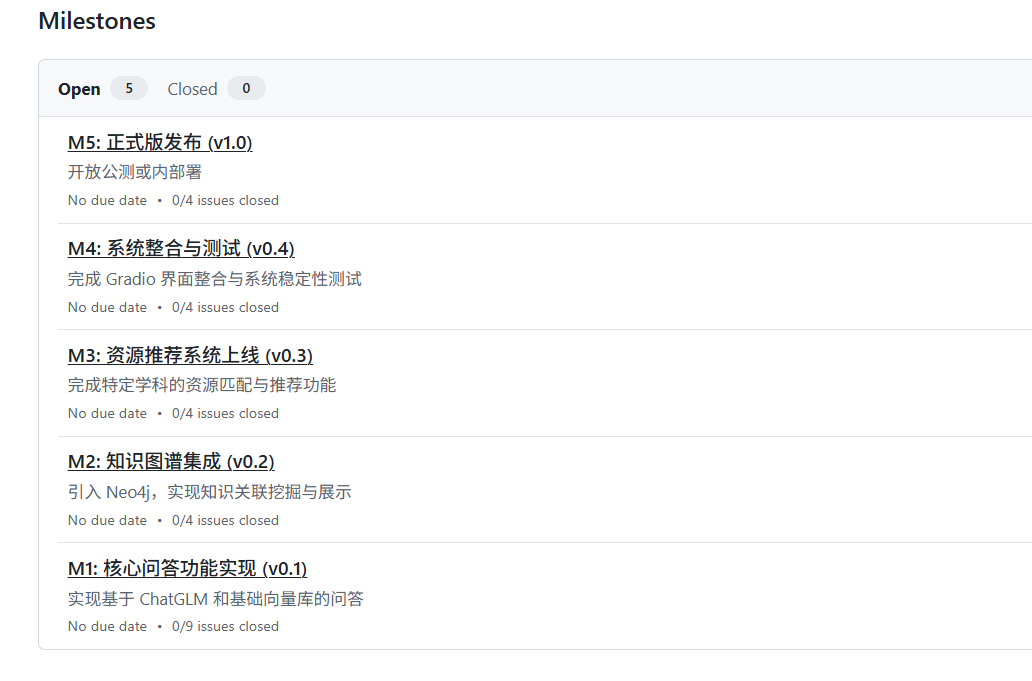Open milestone M3: 资源推荐系统上线 (v0.3)
This screenshot has height=681, width=1032.
(190, 355)
